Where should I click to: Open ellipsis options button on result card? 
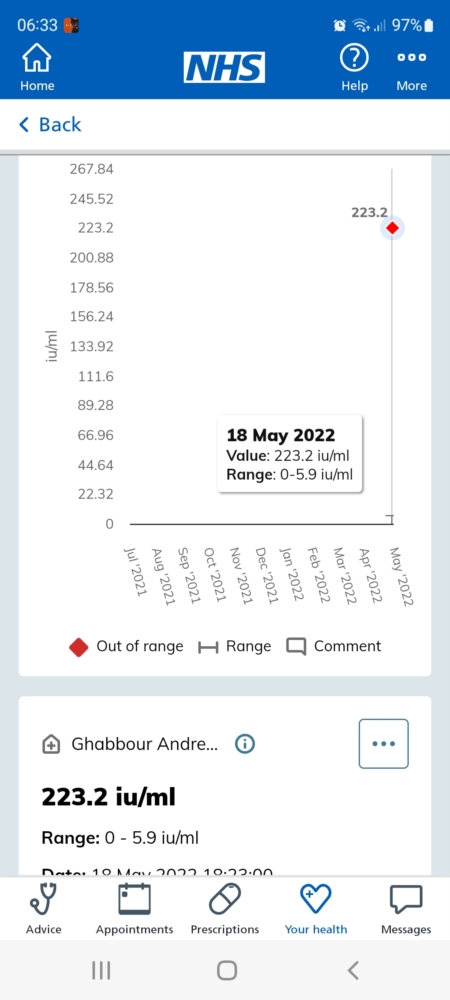384,744
